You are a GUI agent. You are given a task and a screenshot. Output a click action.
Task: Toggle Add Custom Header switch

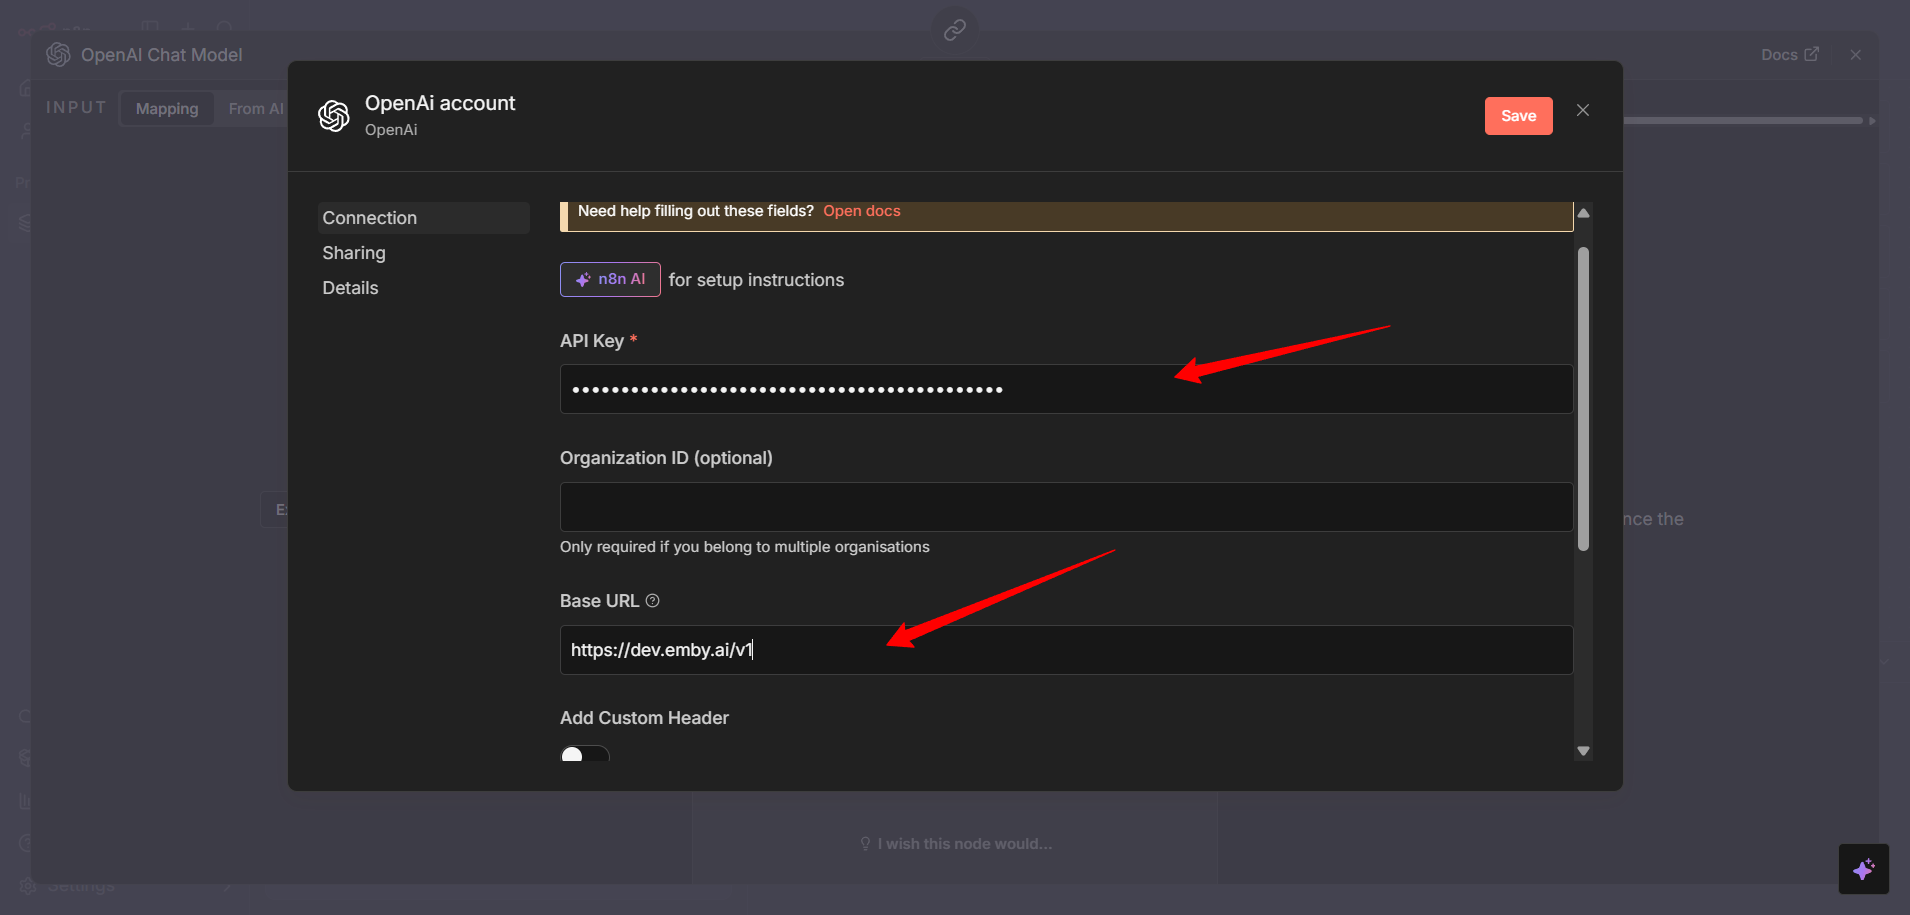pyautogui.click(x=585, y=754)
